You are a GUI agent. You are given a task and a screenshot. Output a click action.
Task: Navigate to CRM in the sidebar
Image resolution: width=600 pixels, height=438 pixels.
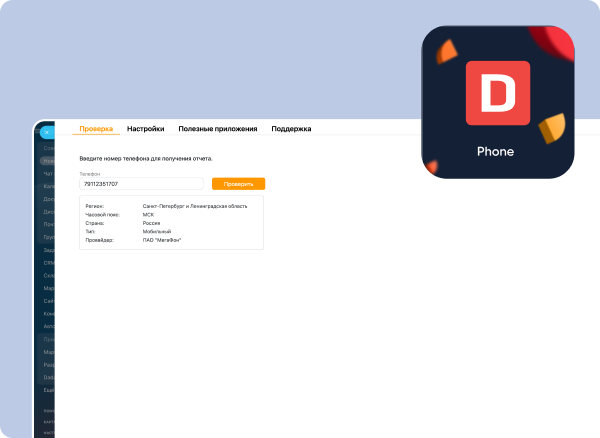point(48,263)
